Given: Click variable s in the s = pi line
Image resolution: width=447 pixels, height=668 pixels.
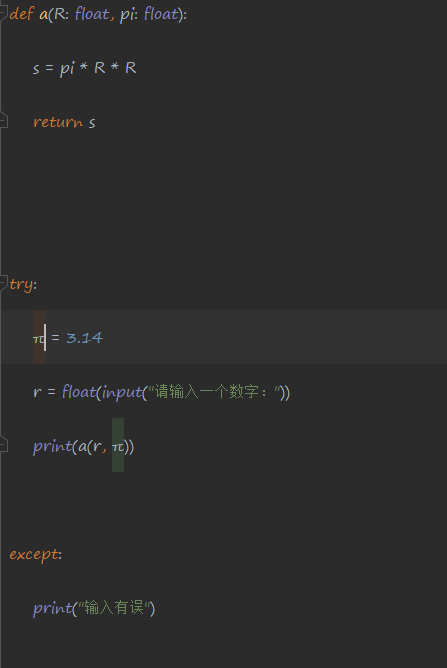Looking at the screenshot, I should (x=36, y=68).
